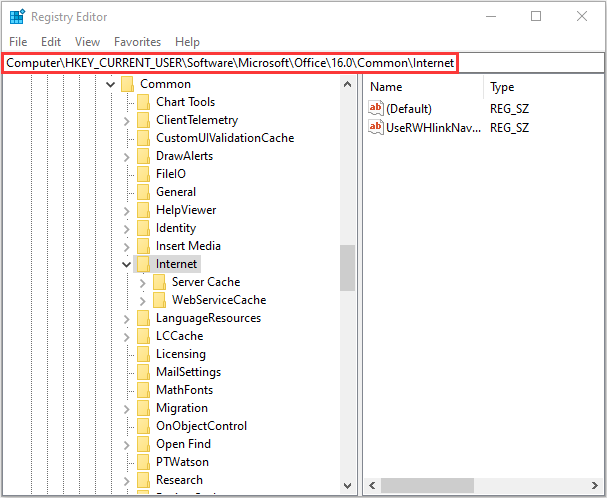Select the (Default) value name

[409, 109]
